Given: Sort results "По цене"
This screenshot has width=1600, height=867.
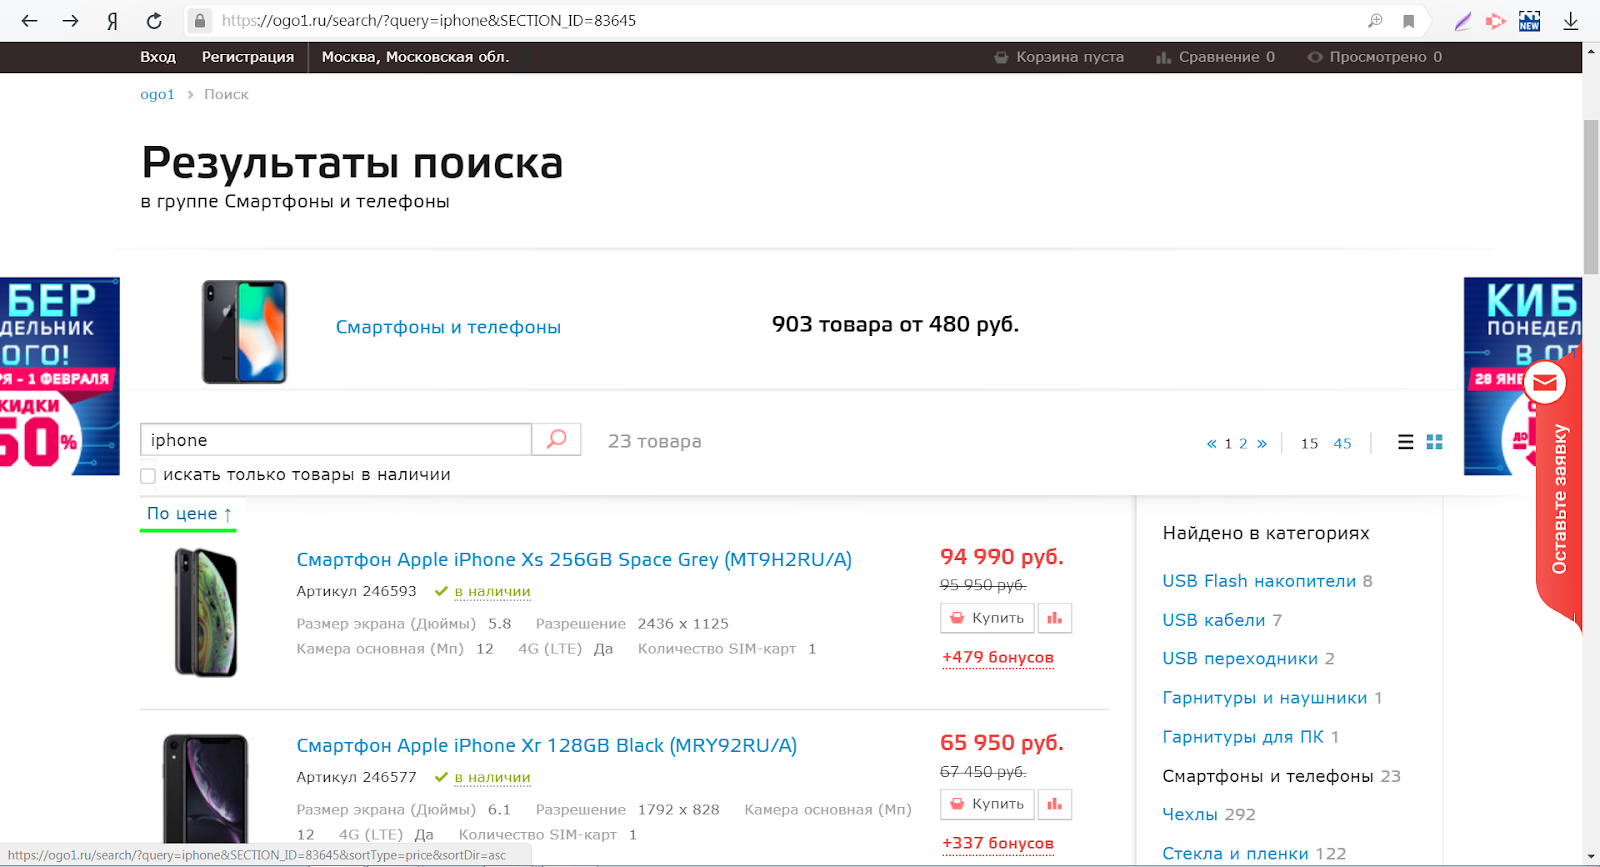Looking at the screenshot, I should pyautogui.click(x=189, y=513).
